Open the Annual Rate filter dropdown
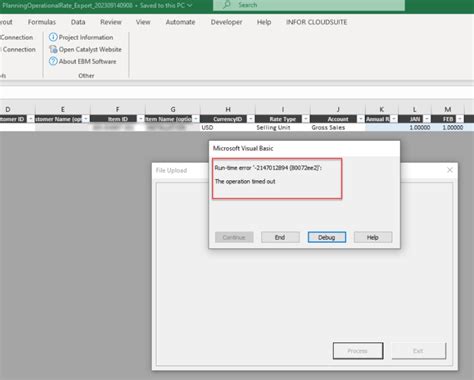The height and width of the screenshot is (380, 474). (x=394, y=119)
